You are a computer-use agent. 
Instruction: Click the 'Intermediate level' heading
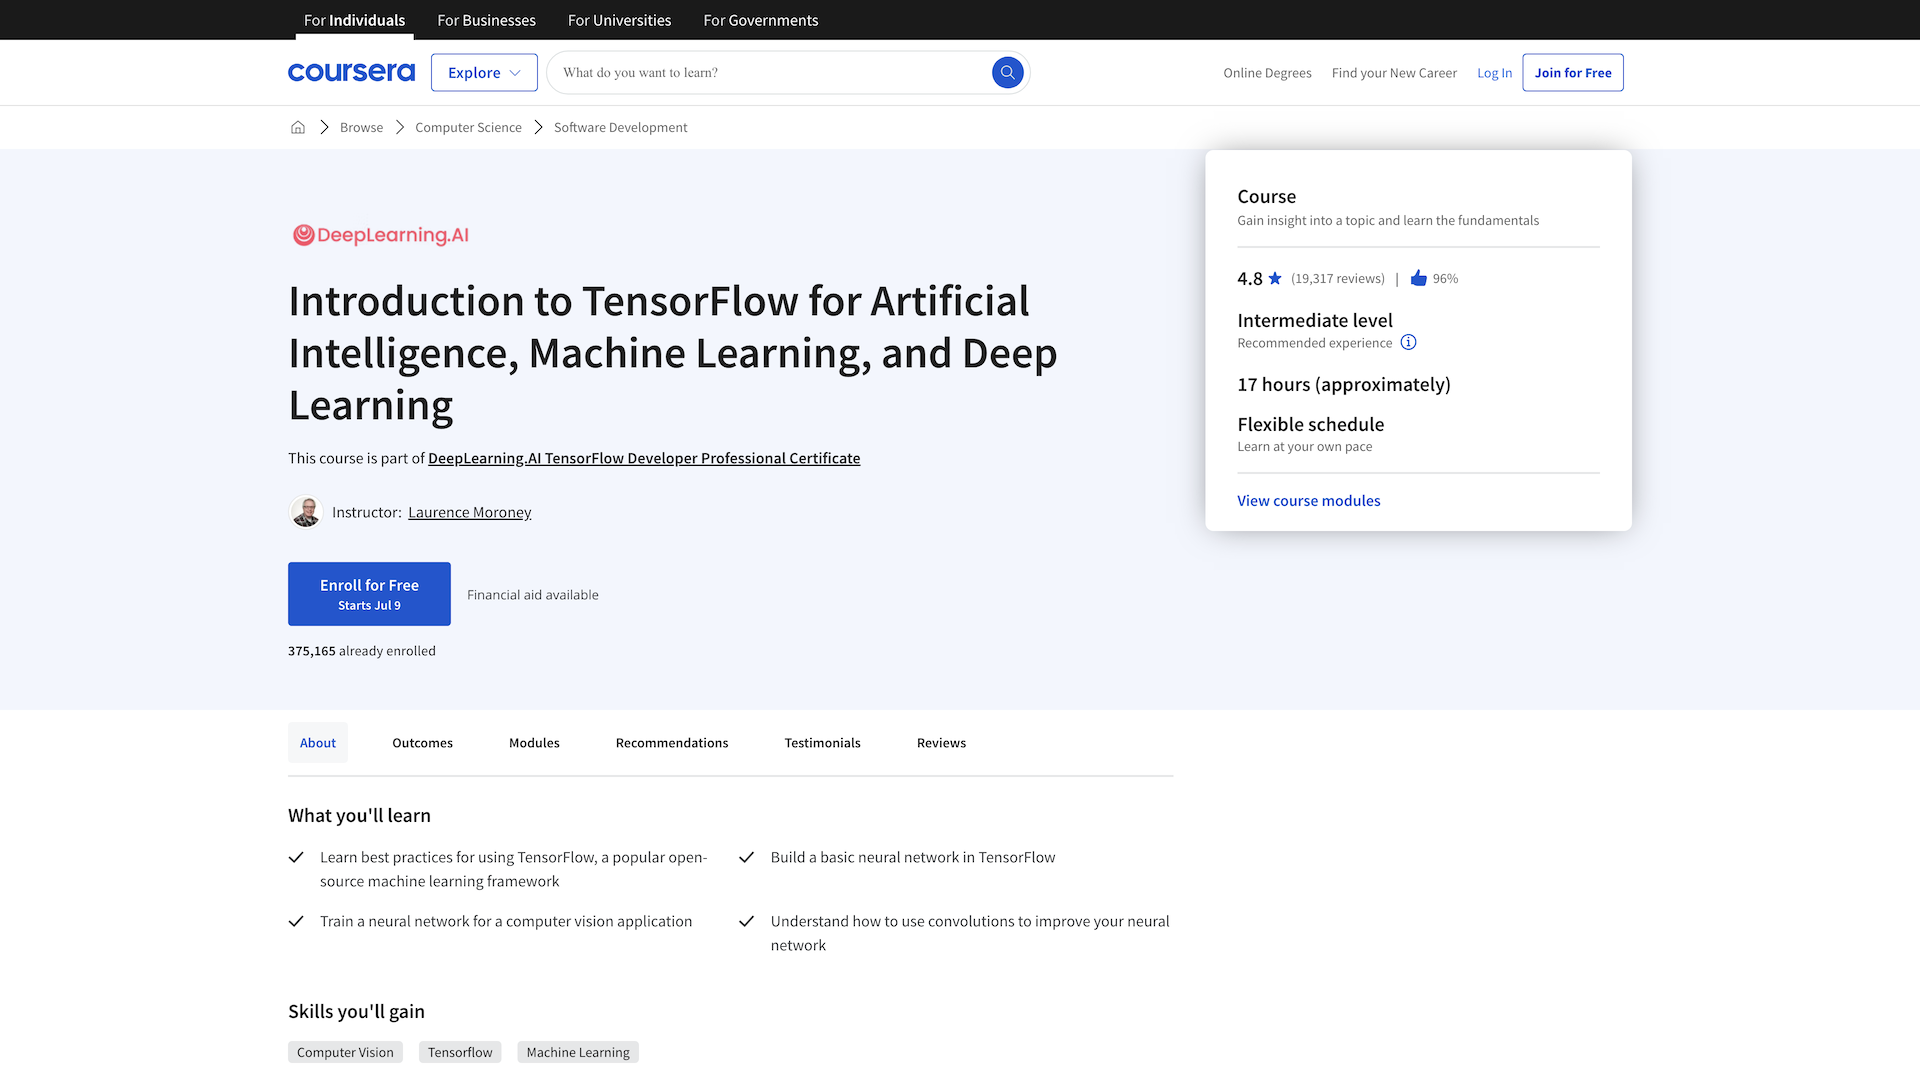[x=1314, y=320]
